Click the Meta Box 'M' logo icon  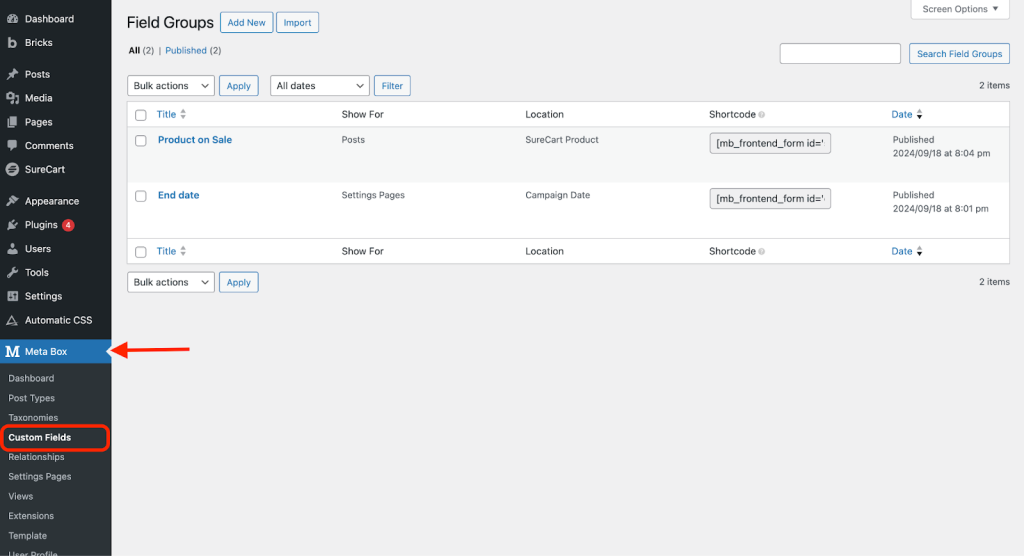click(13, 351)
